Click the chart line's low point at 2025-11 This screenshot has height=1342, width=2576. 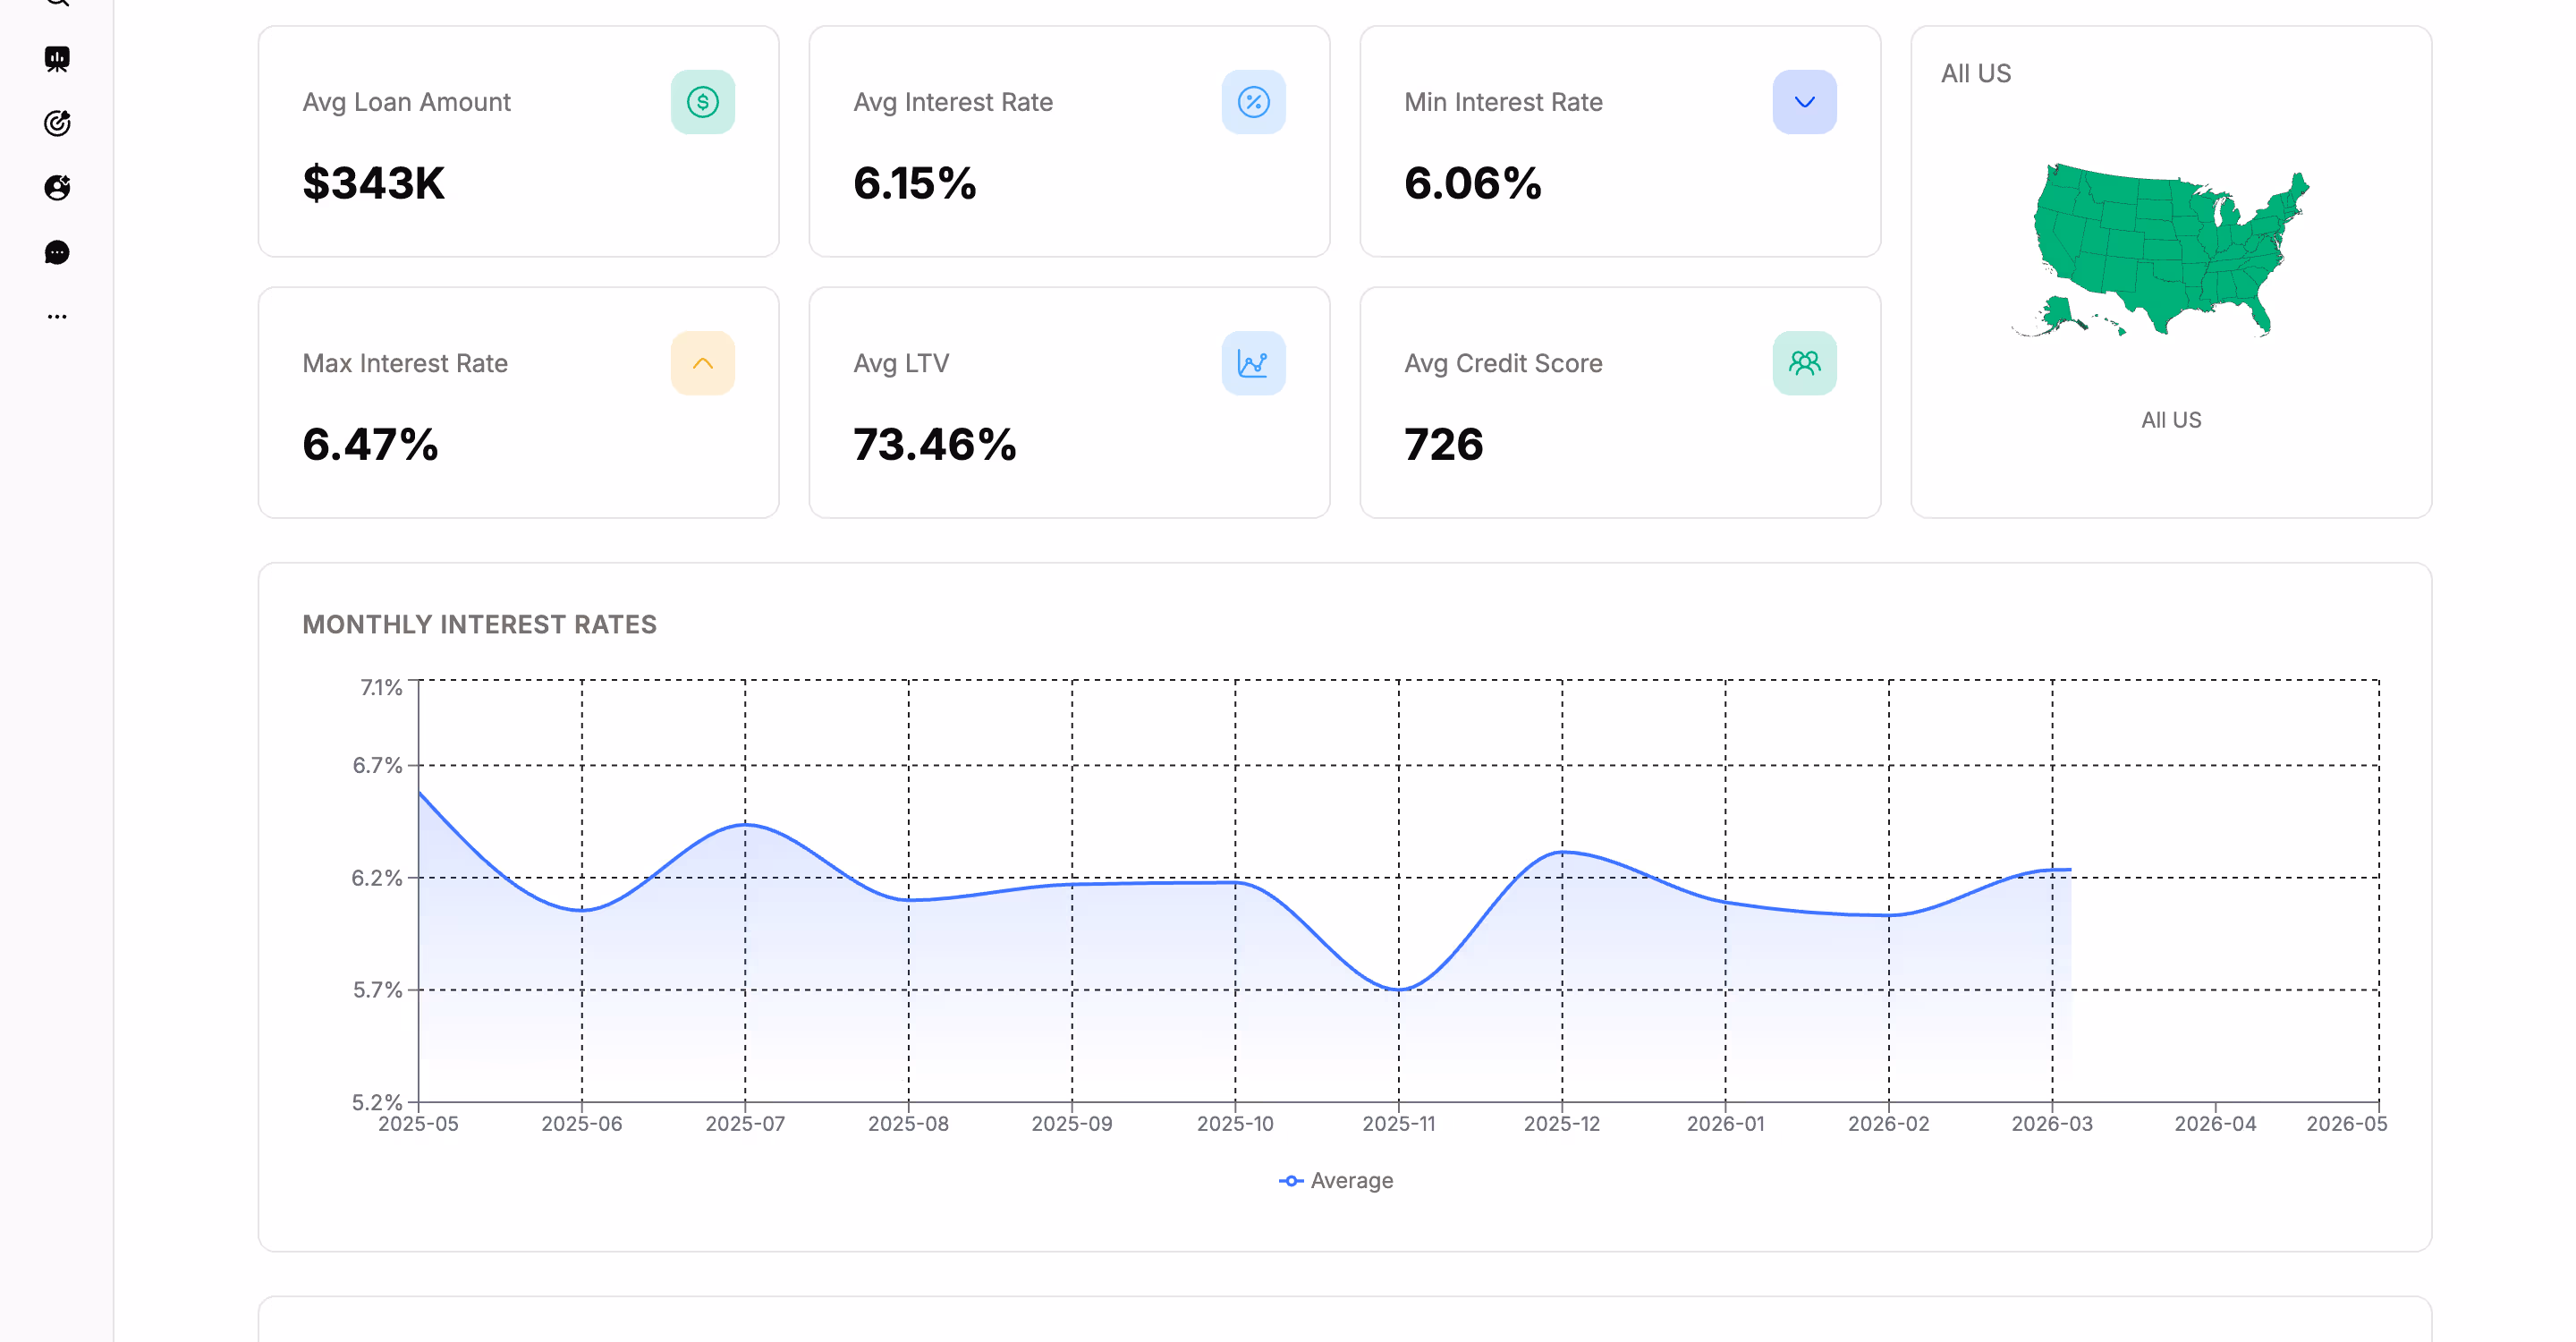[1399, 989]
